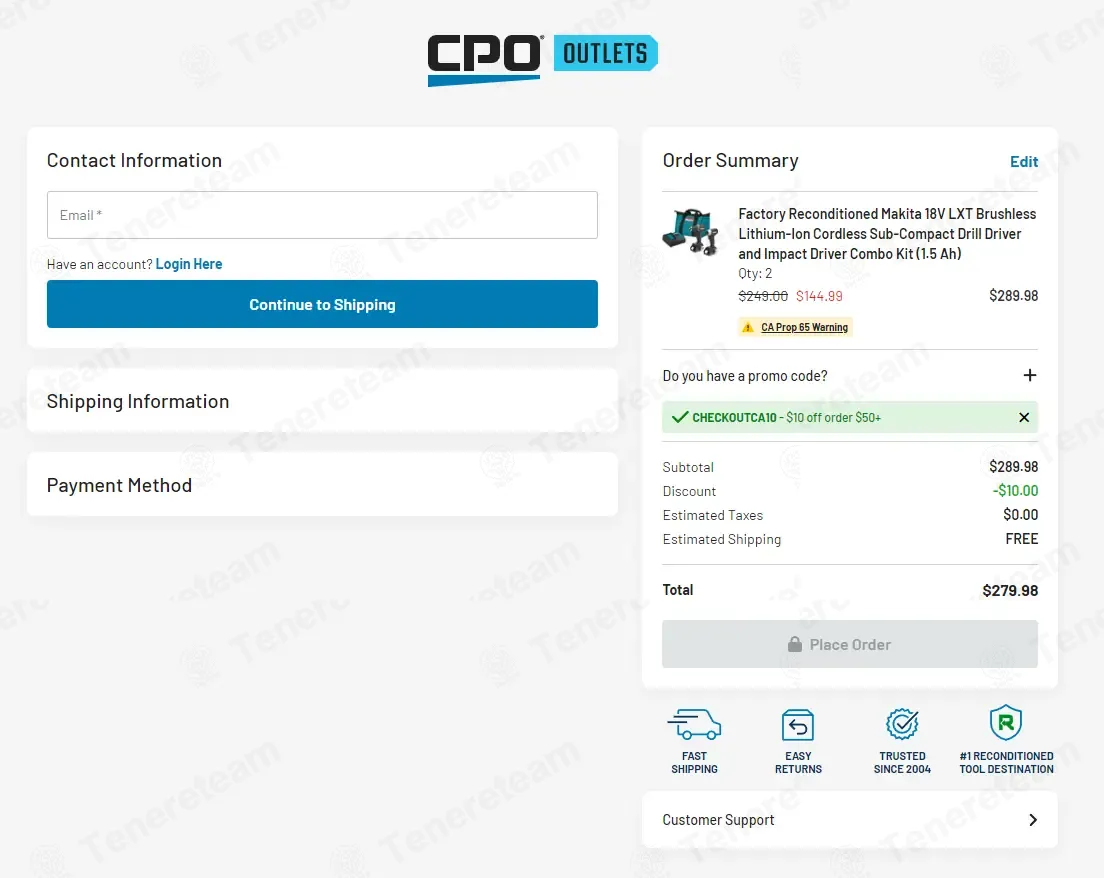Click the 'Qty: 2' text
The image size is (1104, 878).
(755, 273)
